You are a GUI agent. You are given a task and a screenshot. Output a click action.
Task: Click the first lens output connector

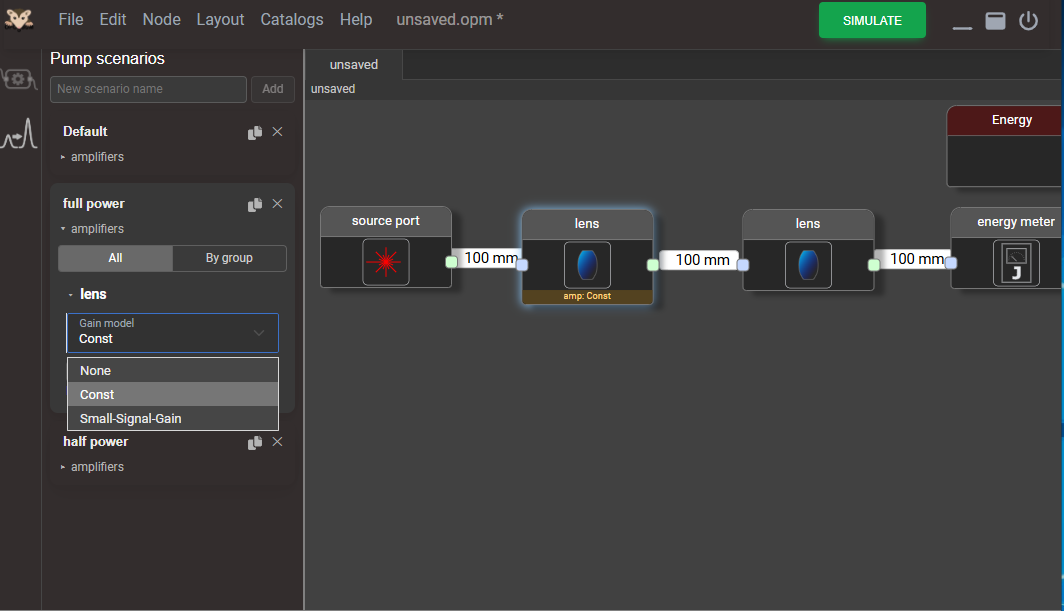[x=653, y=265]
